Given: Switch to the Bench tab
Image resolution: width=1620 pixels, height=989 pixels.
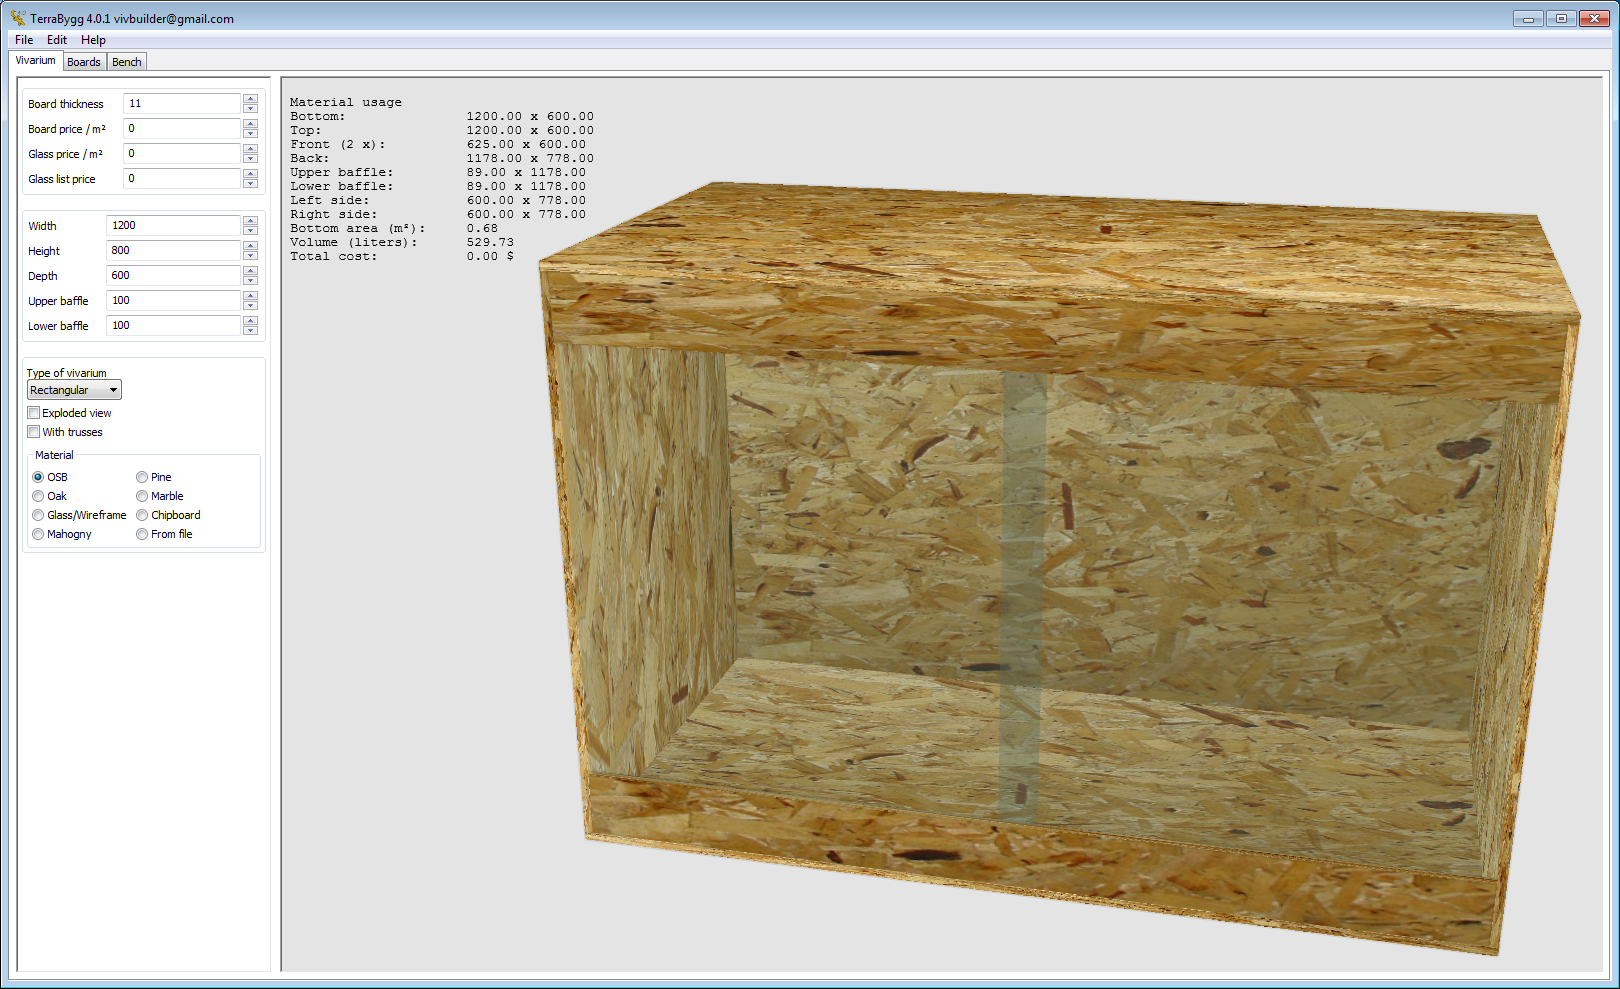Looking at the screenshot, I should (127, 62).
